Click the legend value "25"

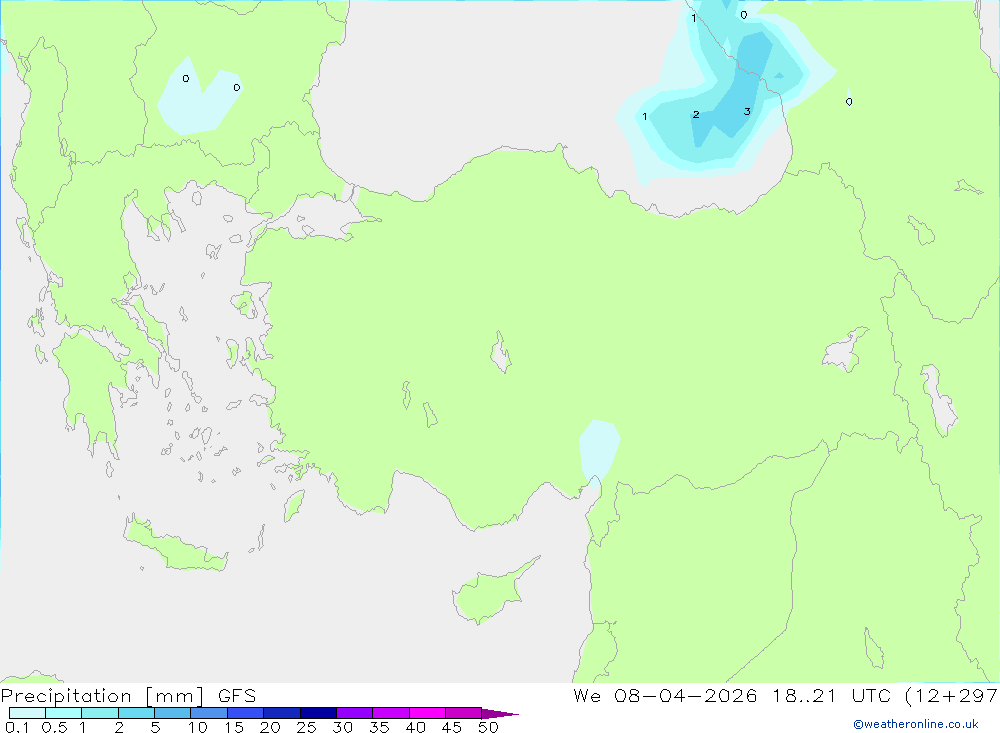pyautogui.click(x=306, y=727)
